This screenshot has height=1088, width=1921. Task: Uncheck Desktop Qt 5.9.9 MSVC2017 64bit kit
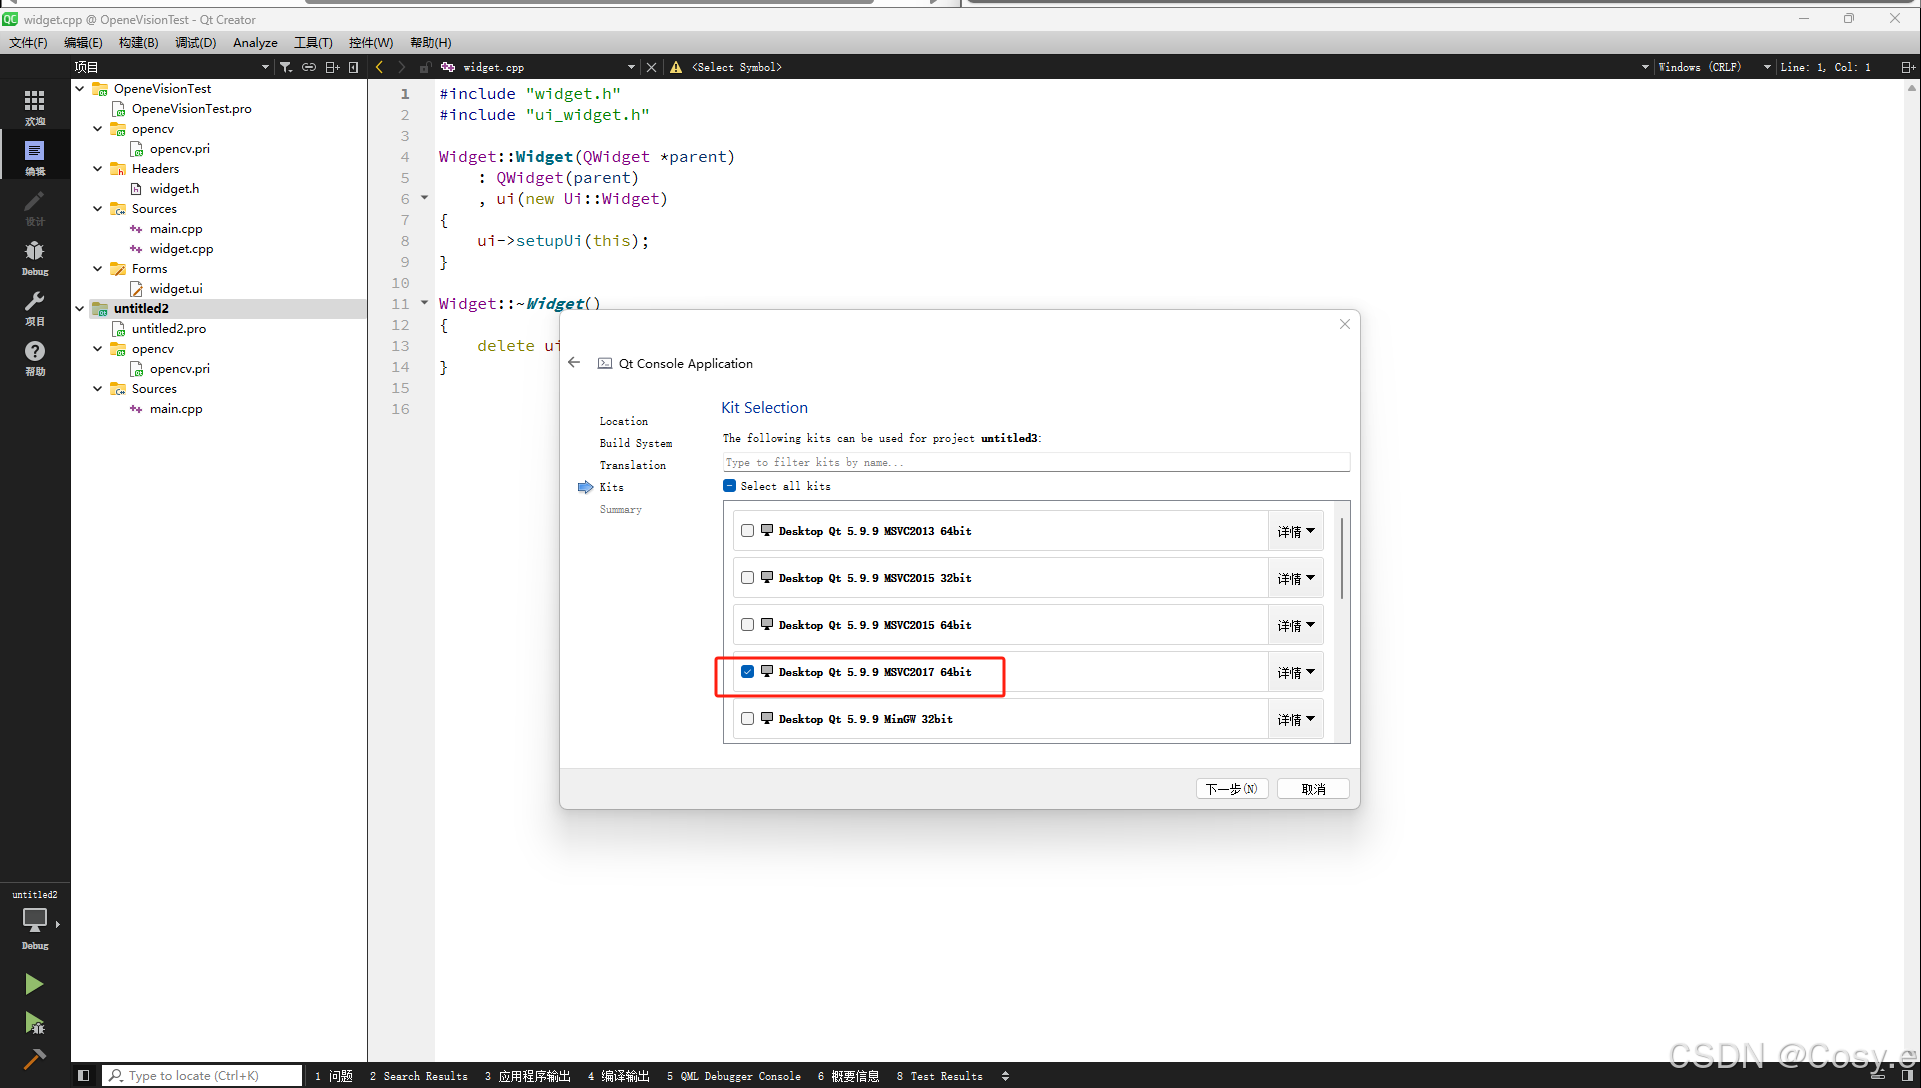pyautogui.click(x=747, y=672)
